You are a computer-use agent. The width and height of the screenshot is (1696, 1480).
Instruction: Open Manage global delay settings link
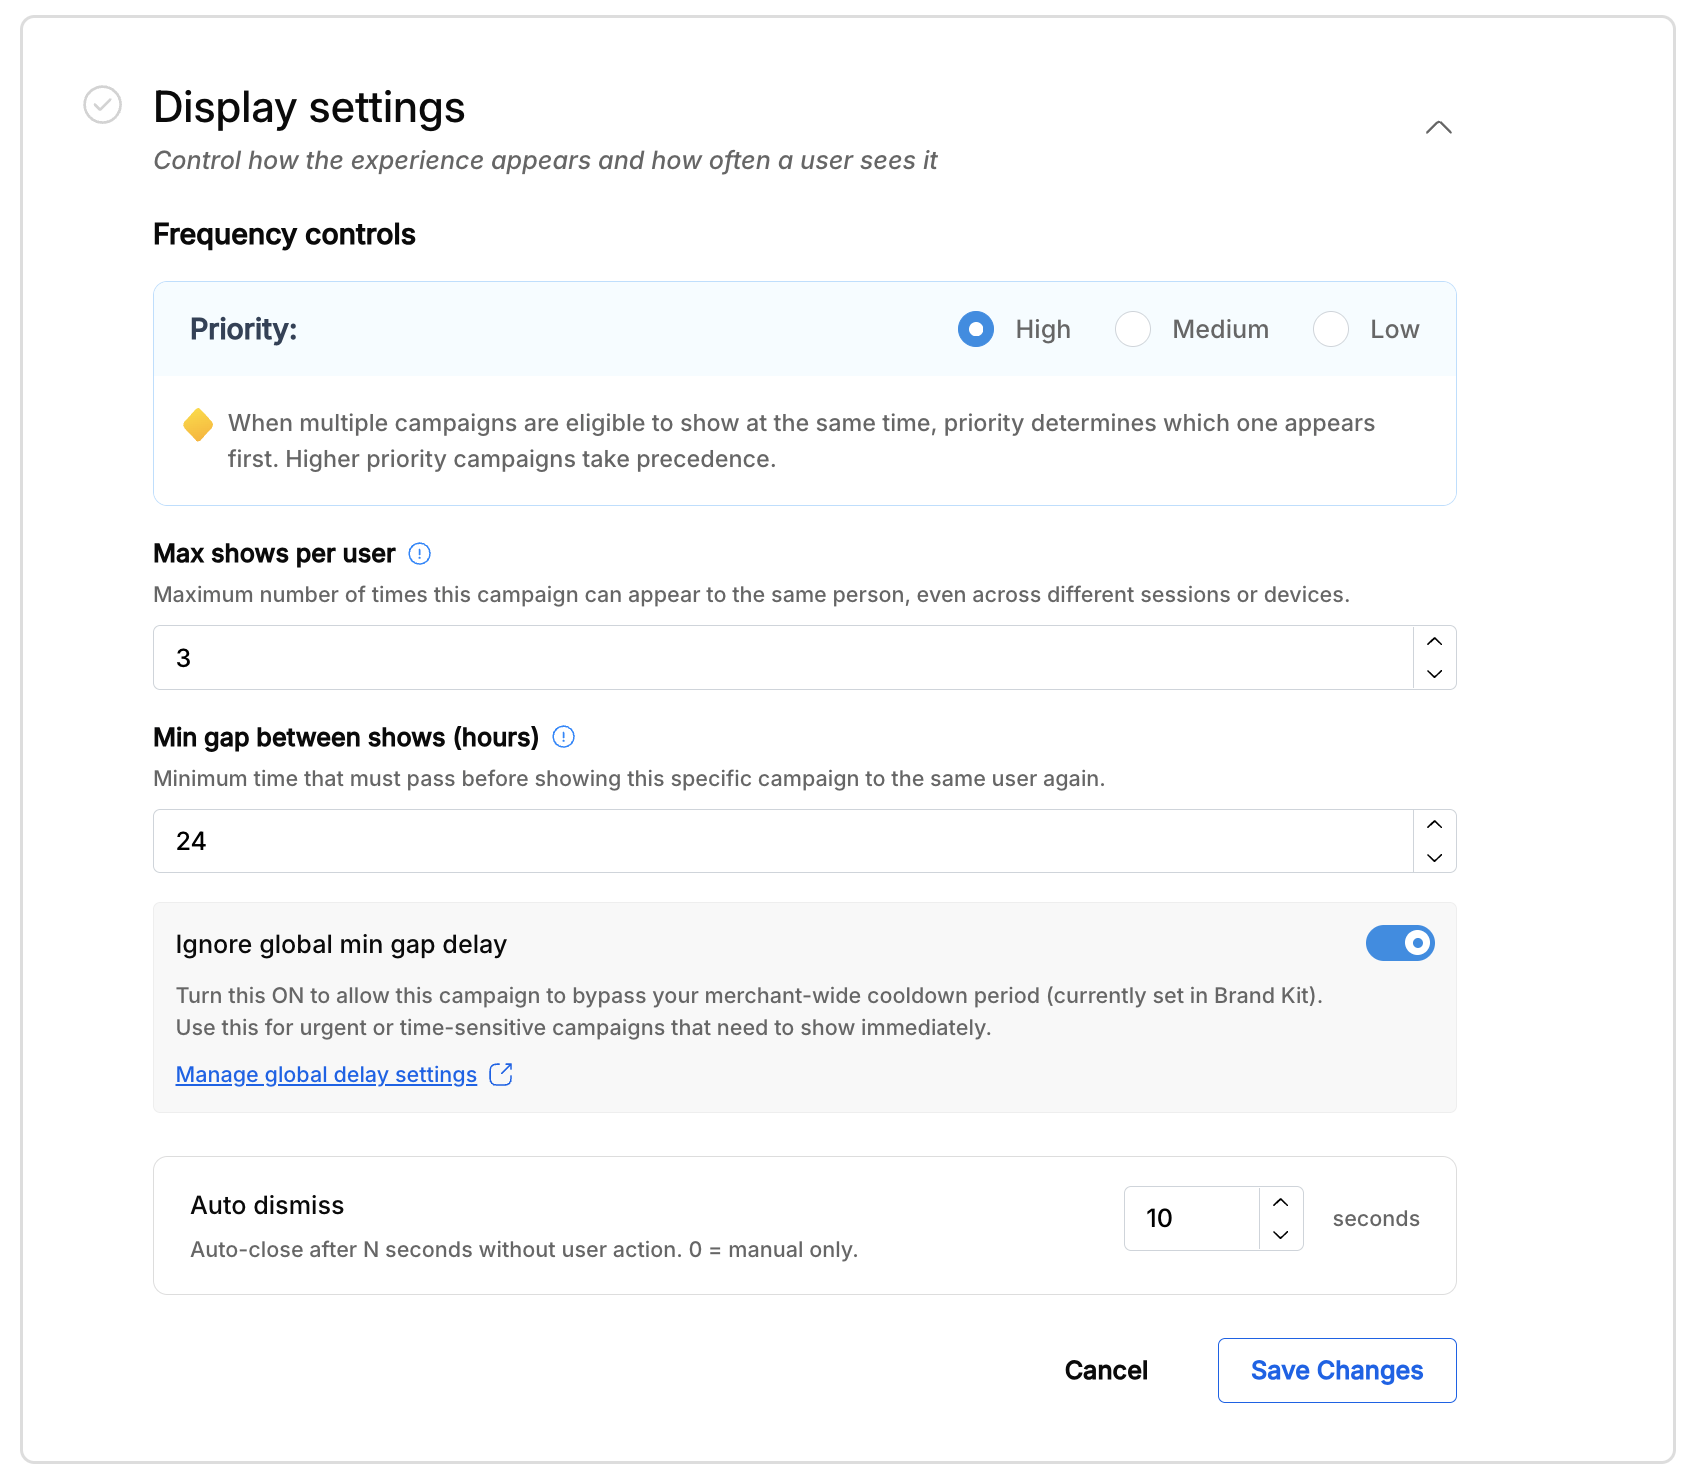coord(326,1075)
